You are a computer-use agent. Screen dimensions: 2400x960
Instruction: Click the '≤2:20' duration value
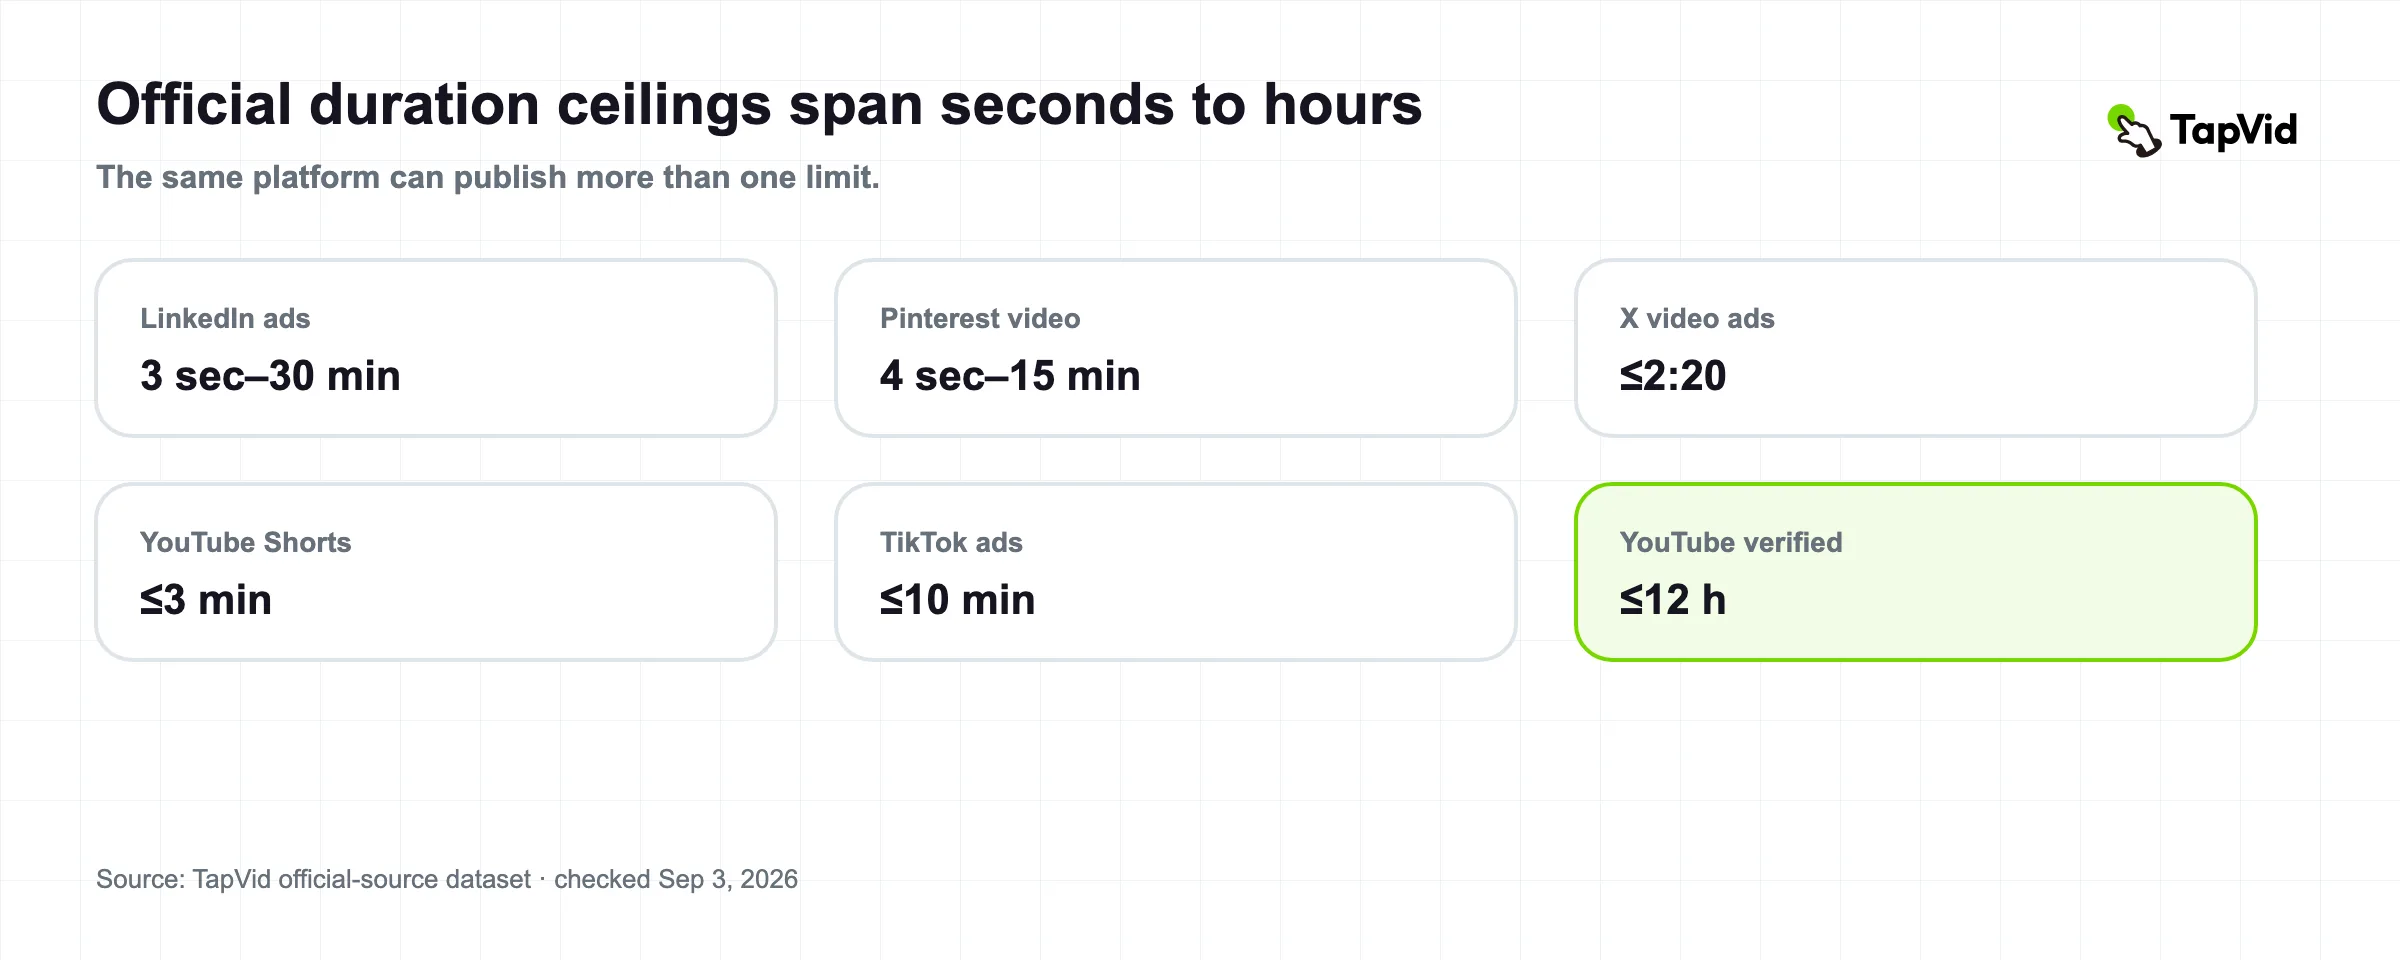pos(1673,376)
